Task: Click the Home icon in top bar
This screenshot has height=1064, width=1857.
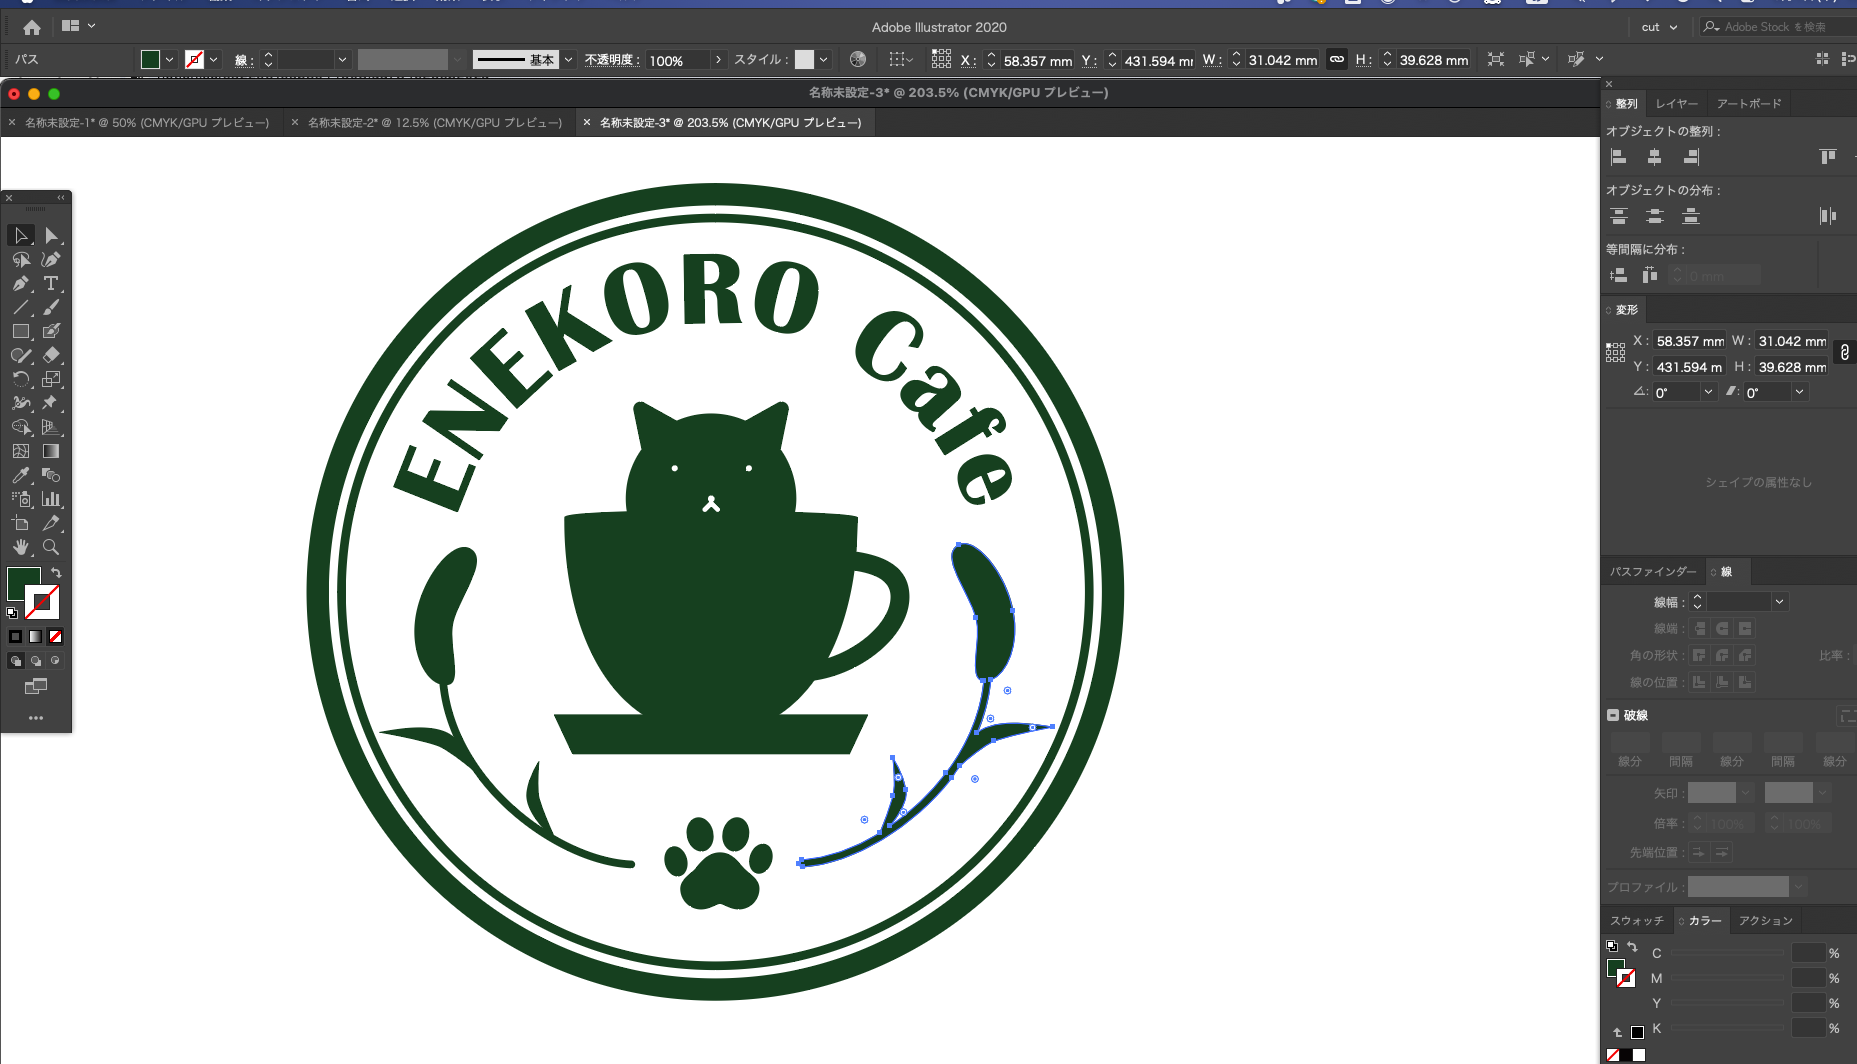Action: coord(32,27)
